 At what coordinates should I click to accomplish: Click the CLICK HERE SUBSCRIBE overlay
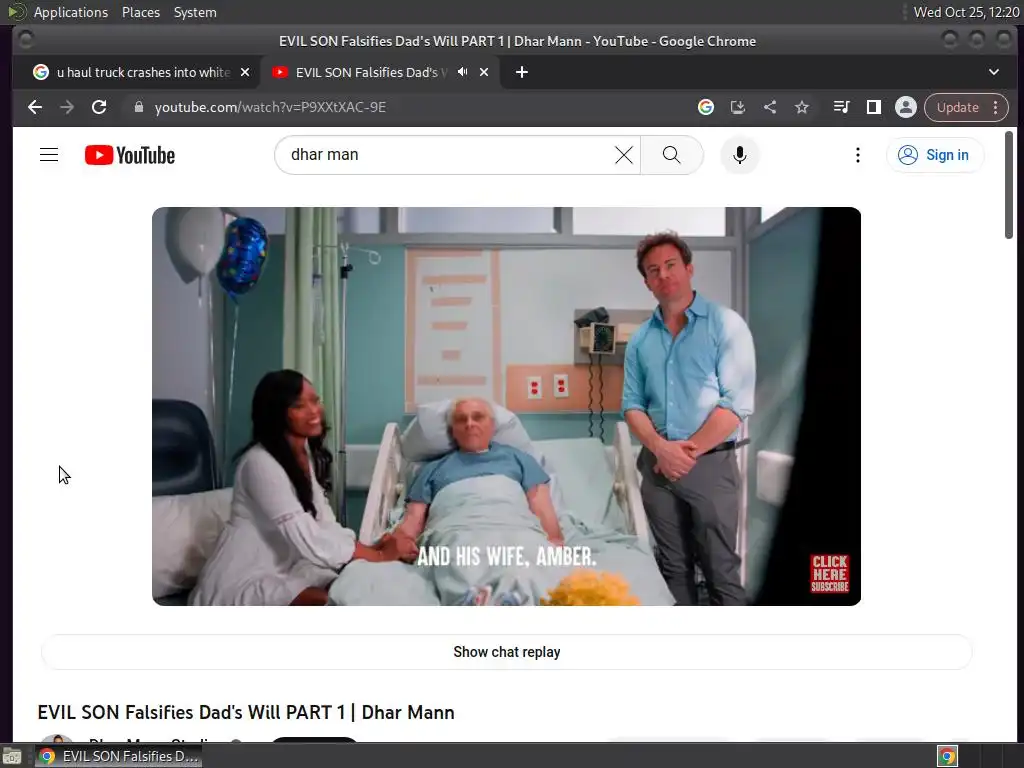(x=829, y=573)
